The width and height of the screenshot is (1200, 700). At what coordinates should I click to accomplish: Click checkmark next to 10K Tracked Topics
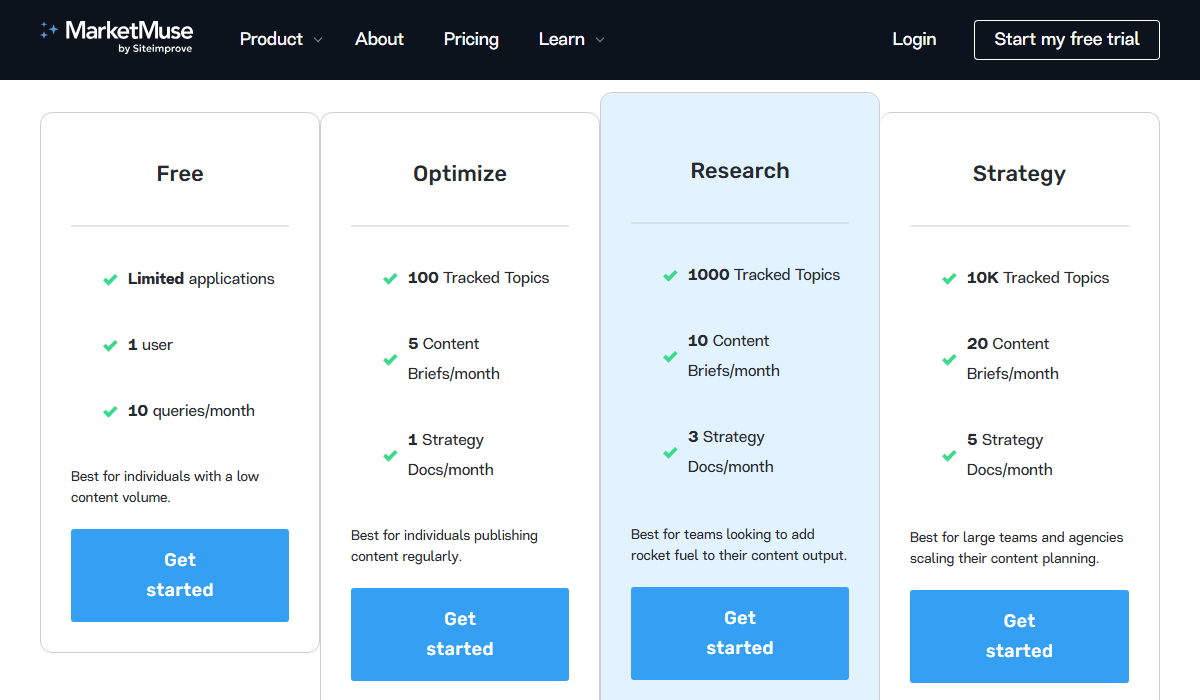(950, 279)
